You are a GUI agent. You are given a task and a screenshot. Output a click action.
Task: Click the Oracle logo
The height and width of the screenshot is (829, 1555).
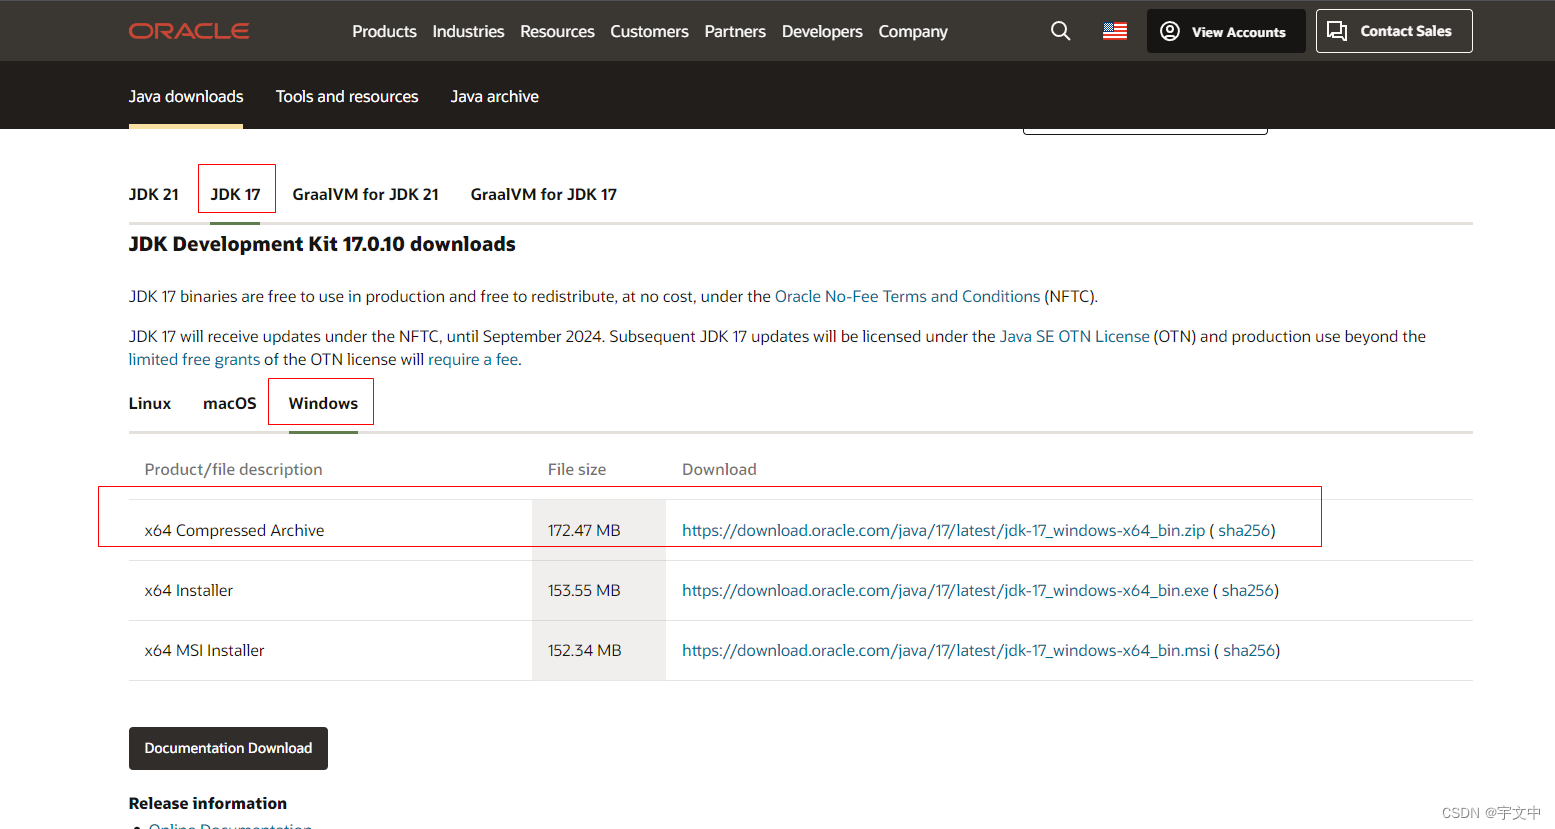(x=189, y=31)
